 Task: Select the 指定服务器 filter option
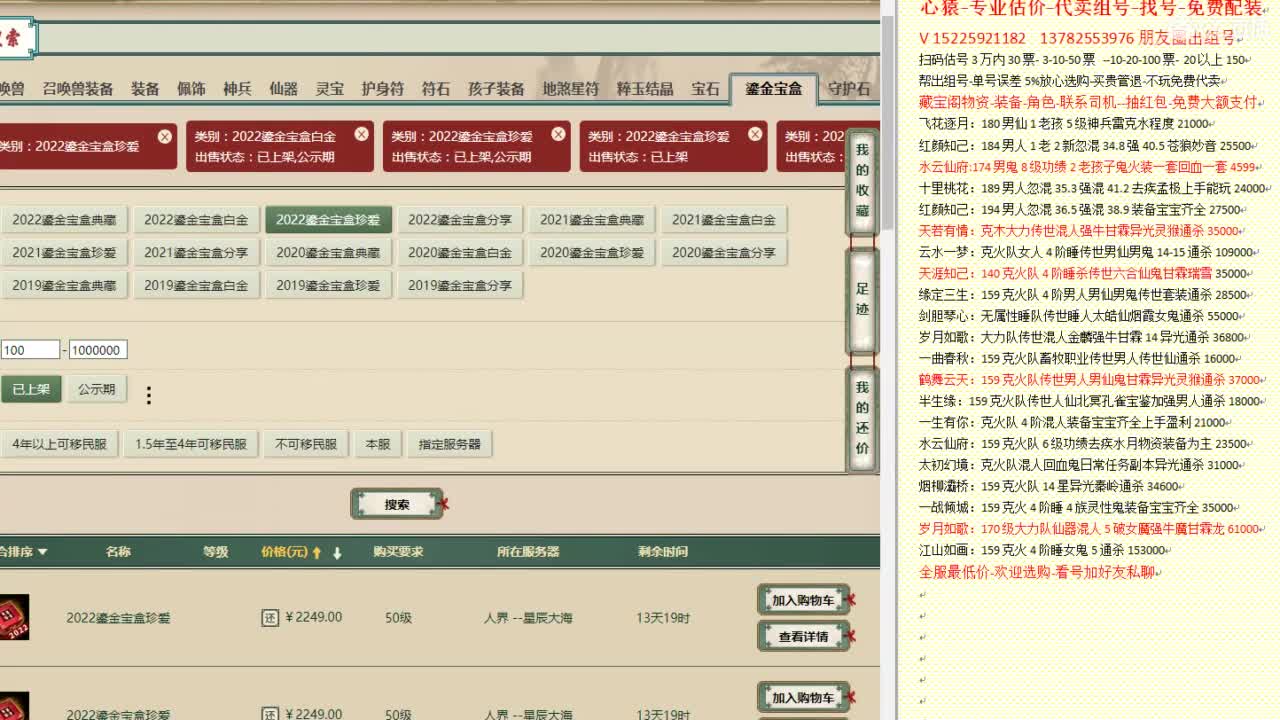pyautogui.click(x=450, y=444)
